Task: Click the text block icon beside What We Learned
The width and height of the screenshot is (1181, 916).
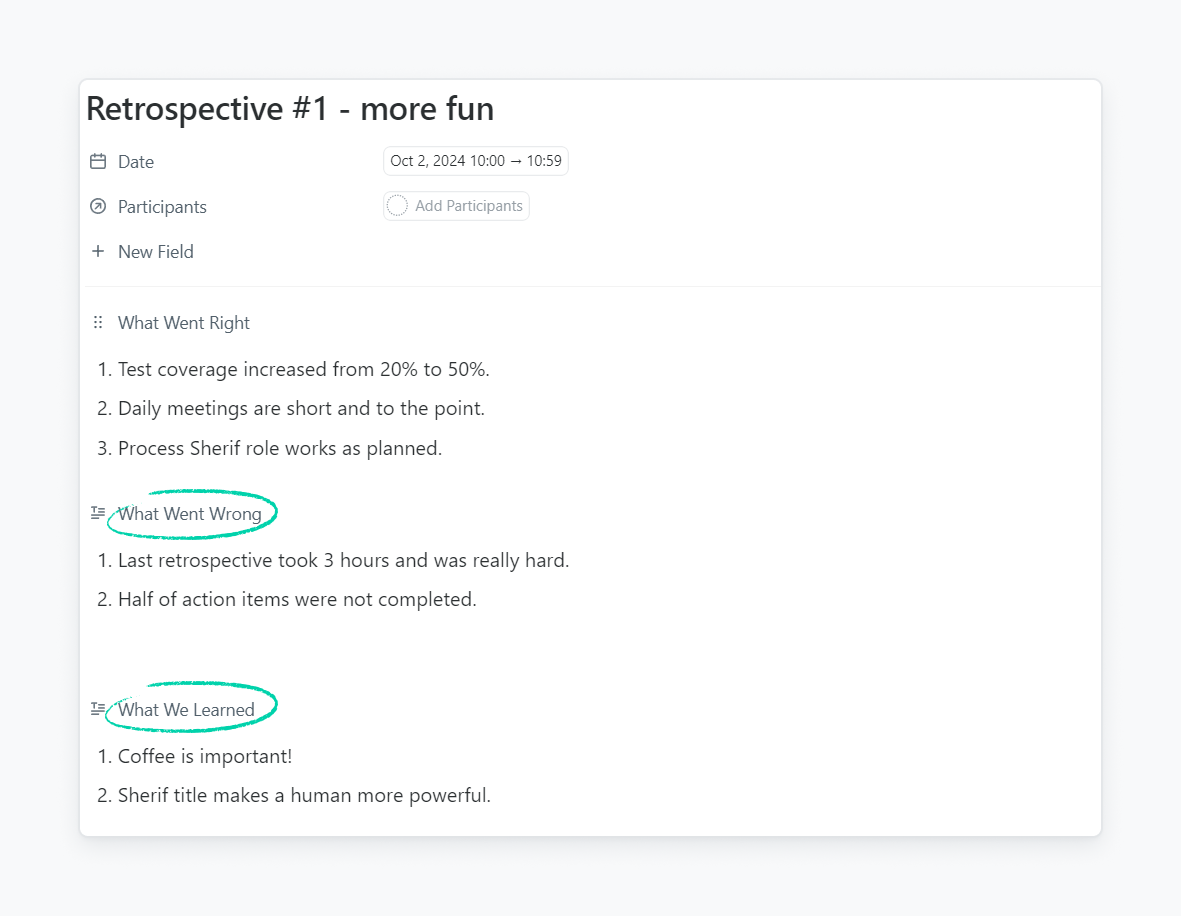Action: coord(98,709)
